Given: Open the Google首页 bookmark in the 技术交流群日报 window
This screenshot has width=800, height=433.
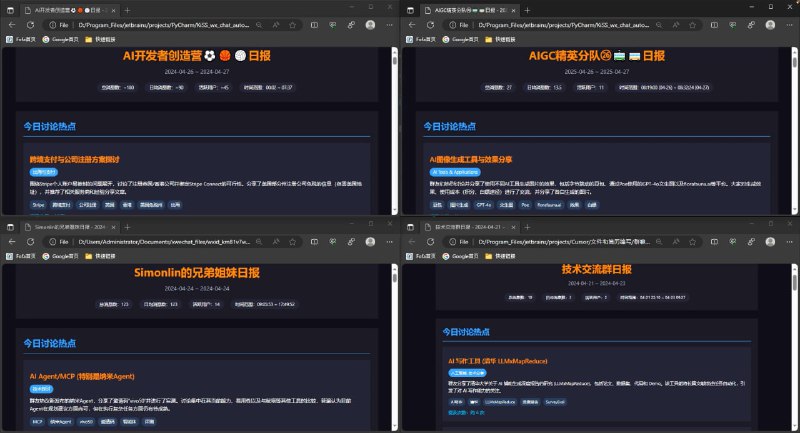Looking at the screenshot, I should [x=463, y=255].
